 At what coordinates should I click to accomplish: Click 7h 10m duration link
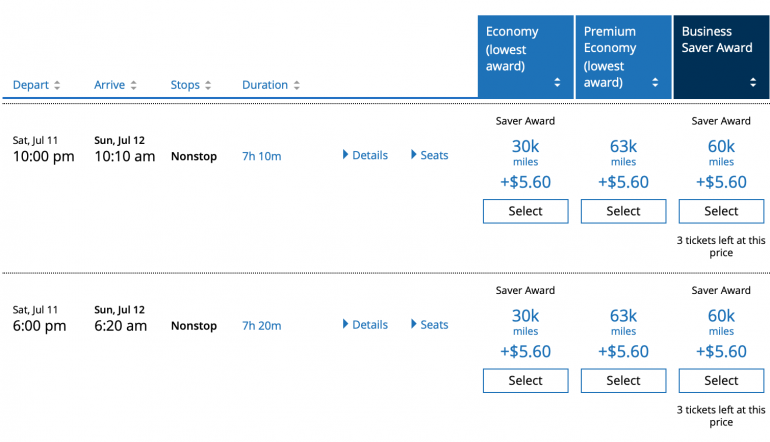pos(262,156)
